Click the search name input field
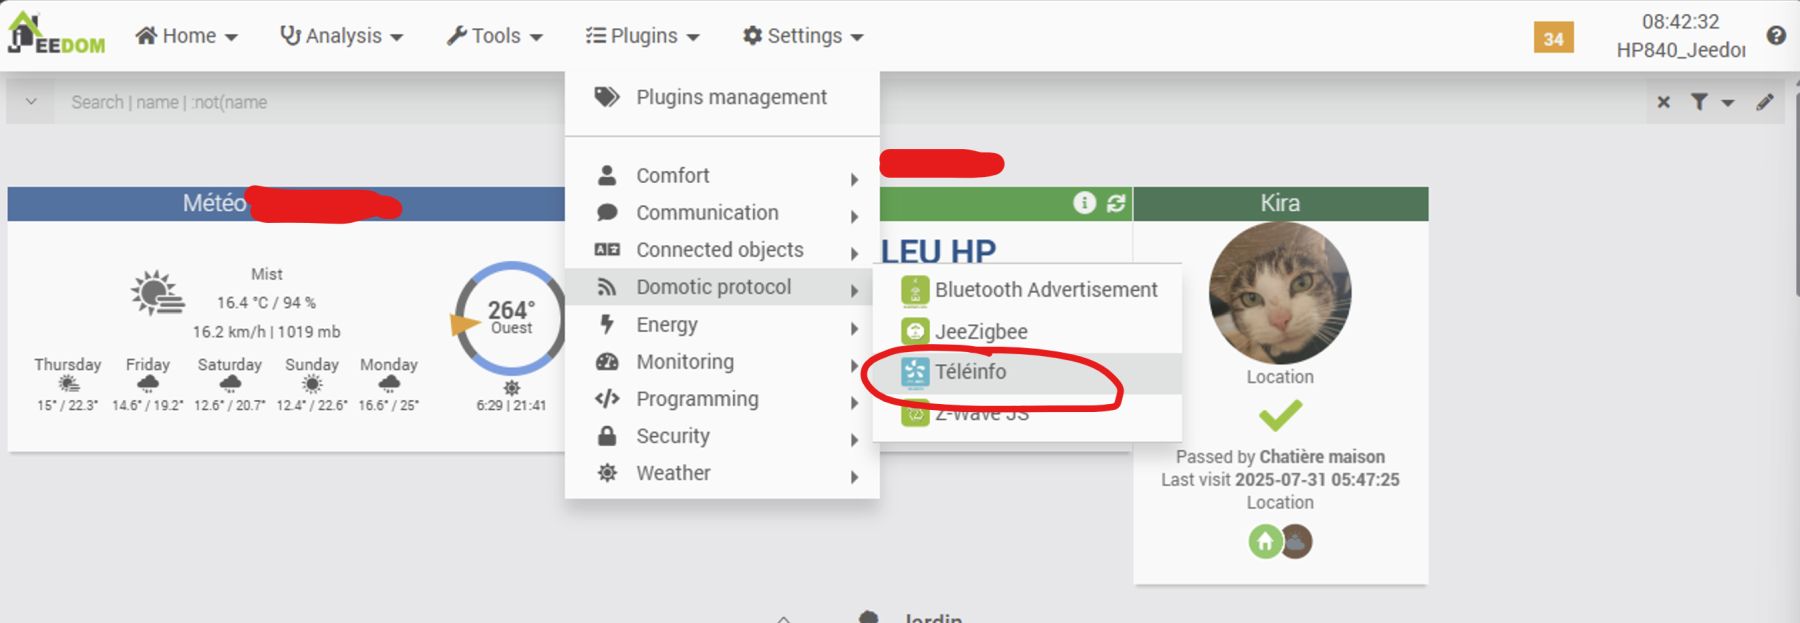The image size is (1800, 623). coord(300,102)
